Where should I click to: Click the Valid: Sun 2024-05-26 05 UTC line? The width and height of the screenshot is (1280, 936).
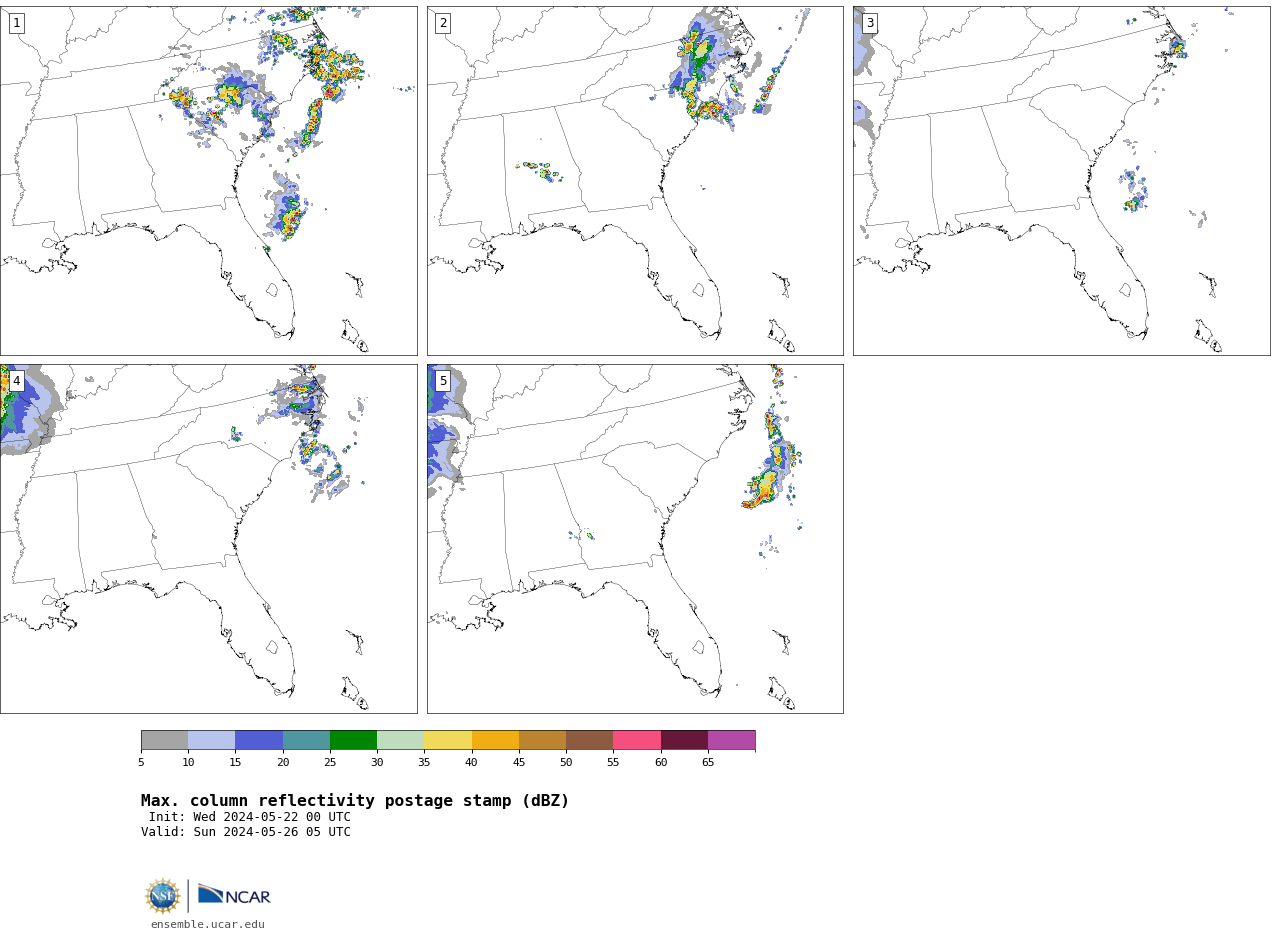pyautogui.click(x=246, y=832)
